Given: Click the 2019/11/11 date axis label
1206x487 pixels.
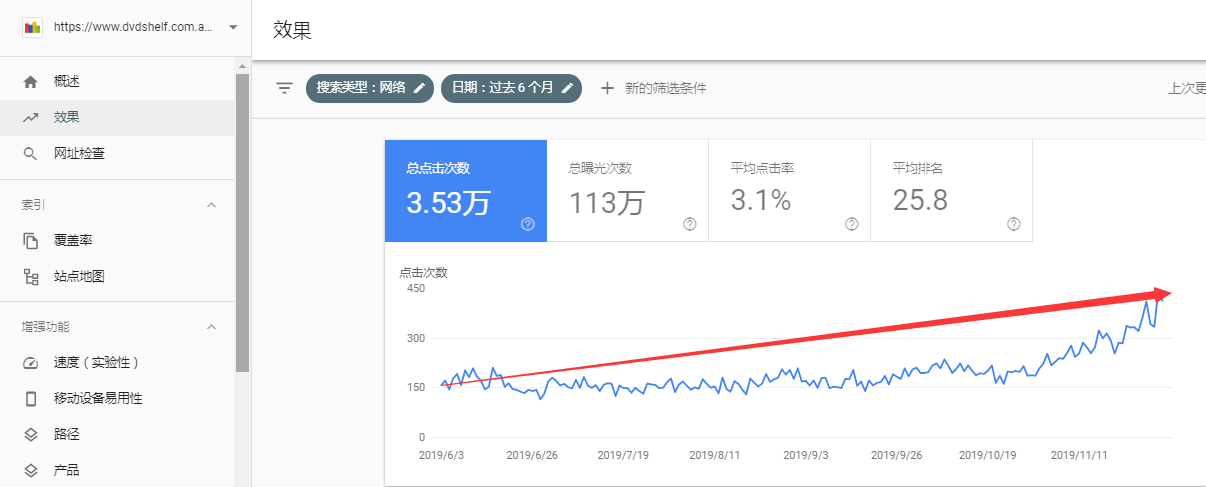Looking at the screenshot, I should click(1081, 454).
